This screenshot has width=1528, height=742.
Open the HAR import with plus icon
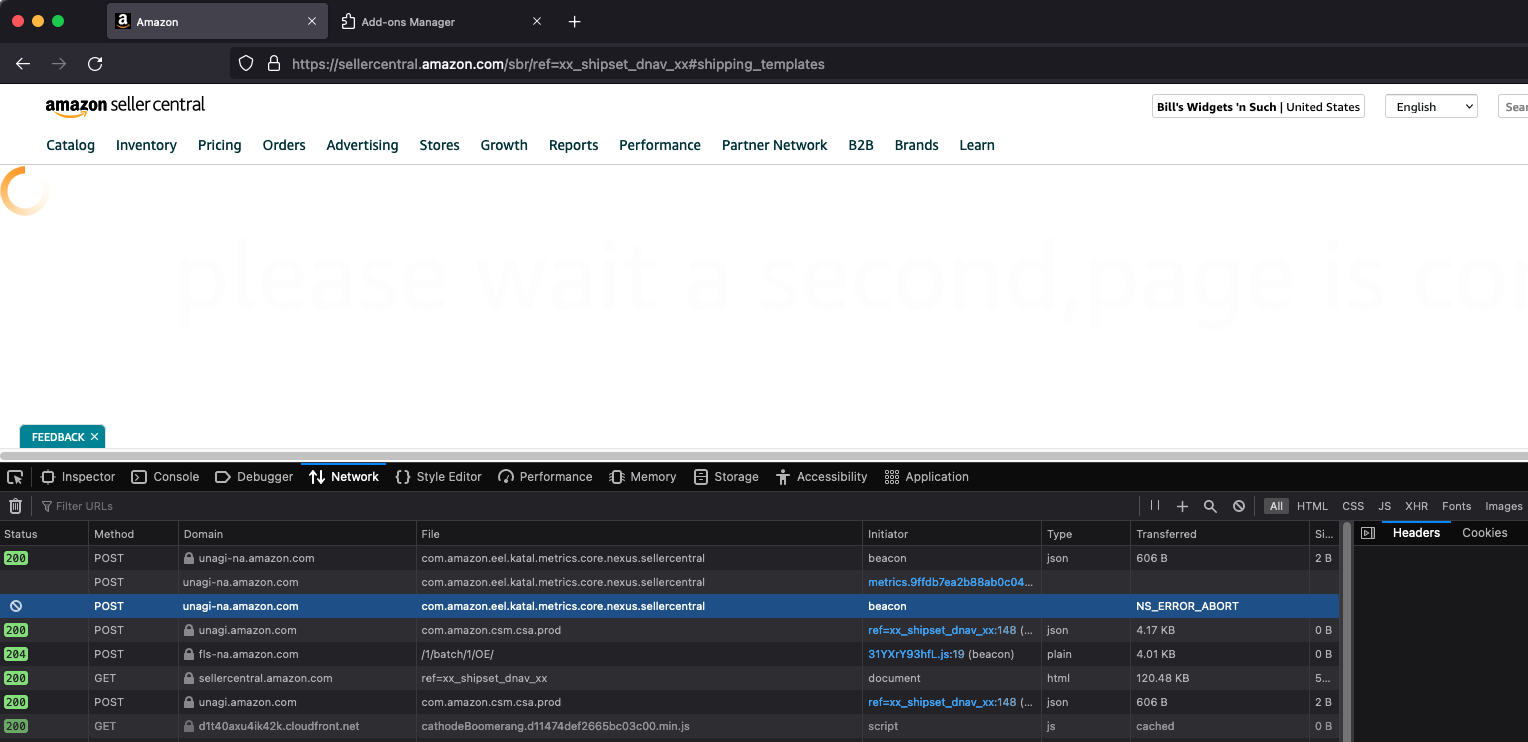click(x=1182, y=506)
